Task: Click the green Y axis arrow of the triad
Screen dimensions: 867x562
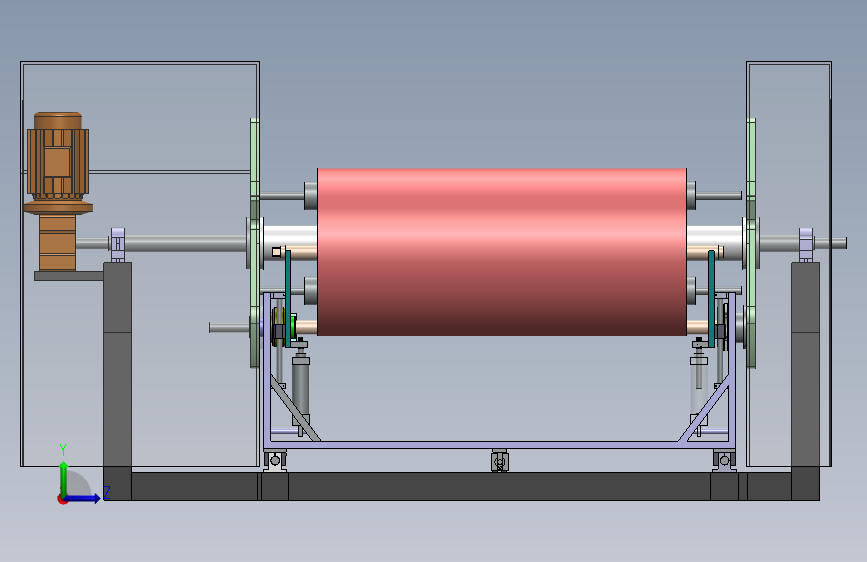Action: click(x=63, y=479)
